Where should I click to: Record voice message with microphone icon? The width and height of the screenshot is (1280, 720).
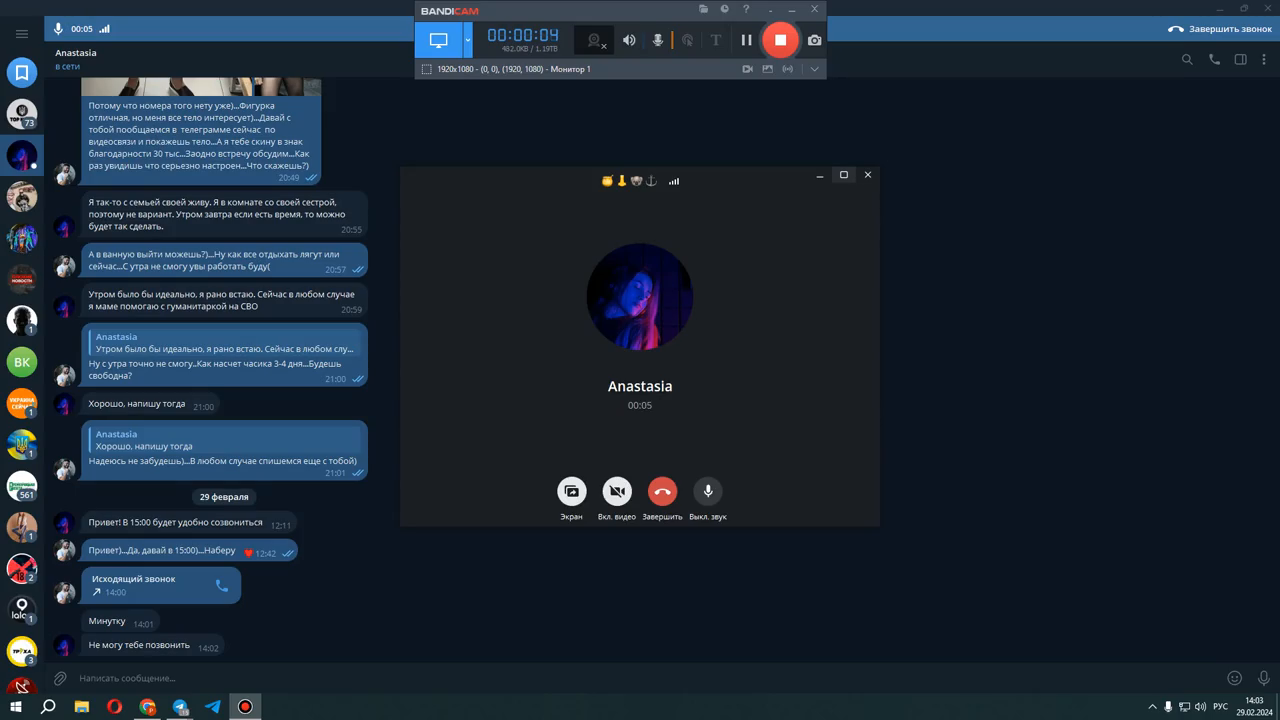pos(1263,678)
